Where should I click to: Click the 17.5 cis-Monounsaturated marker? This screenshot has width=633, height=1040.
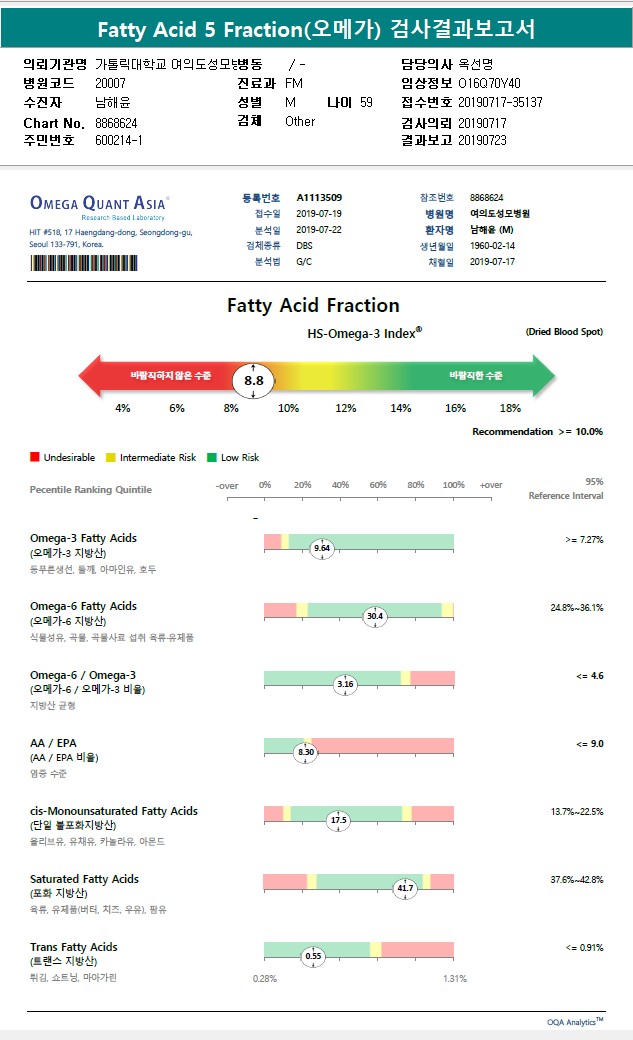pos(339,820)
